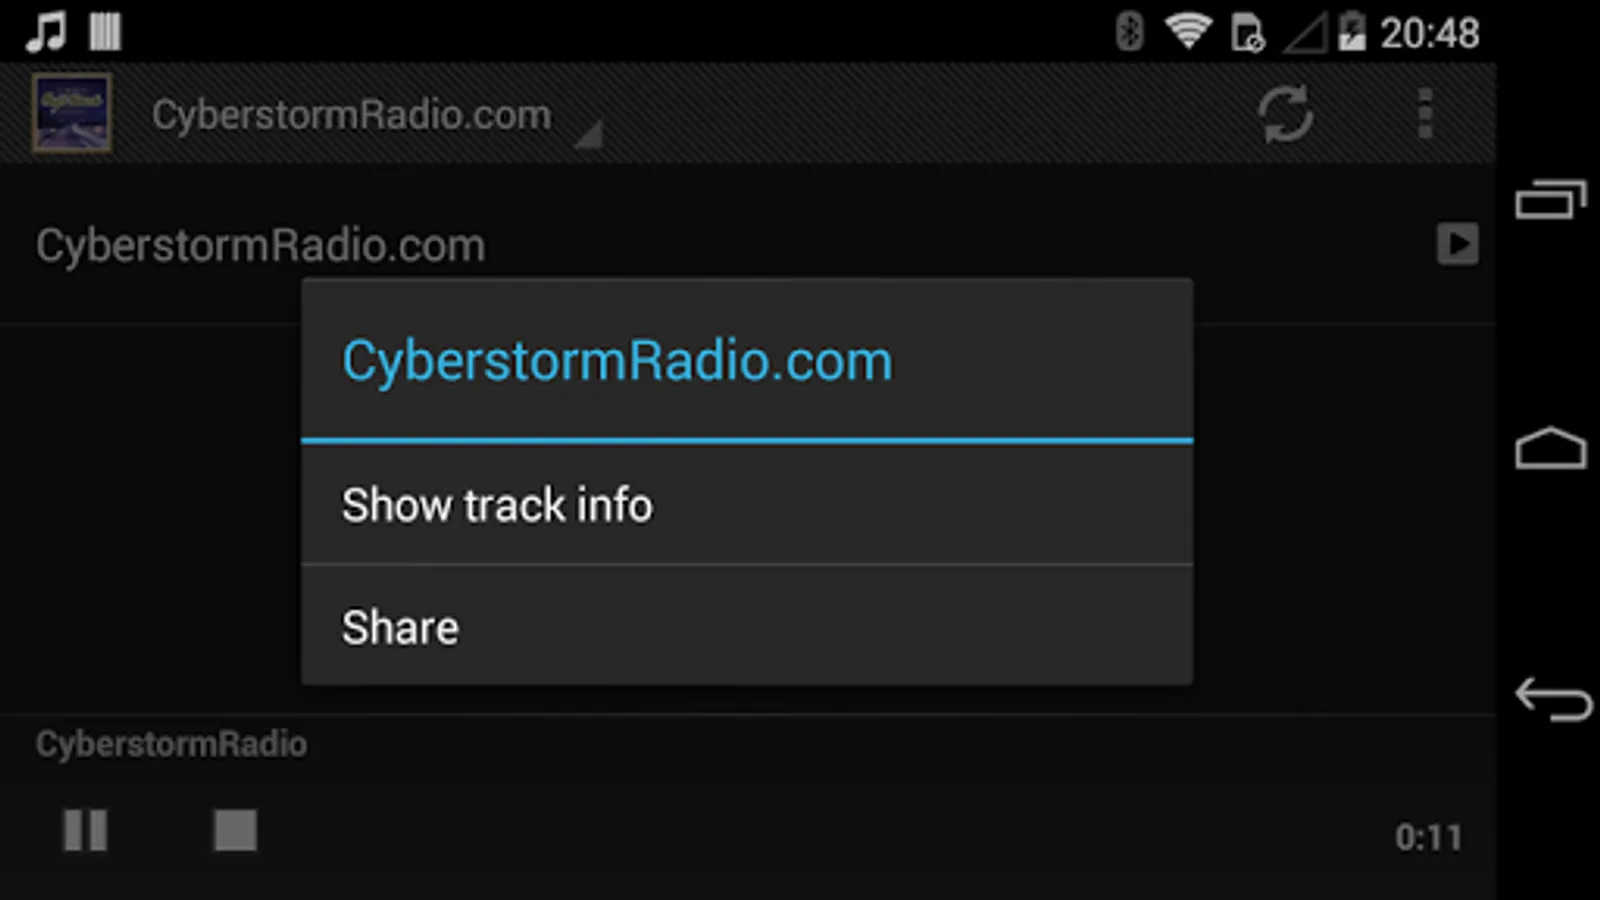1600x900 pixels.
Task: Tap the Android home button
Action: (1551, 448)
